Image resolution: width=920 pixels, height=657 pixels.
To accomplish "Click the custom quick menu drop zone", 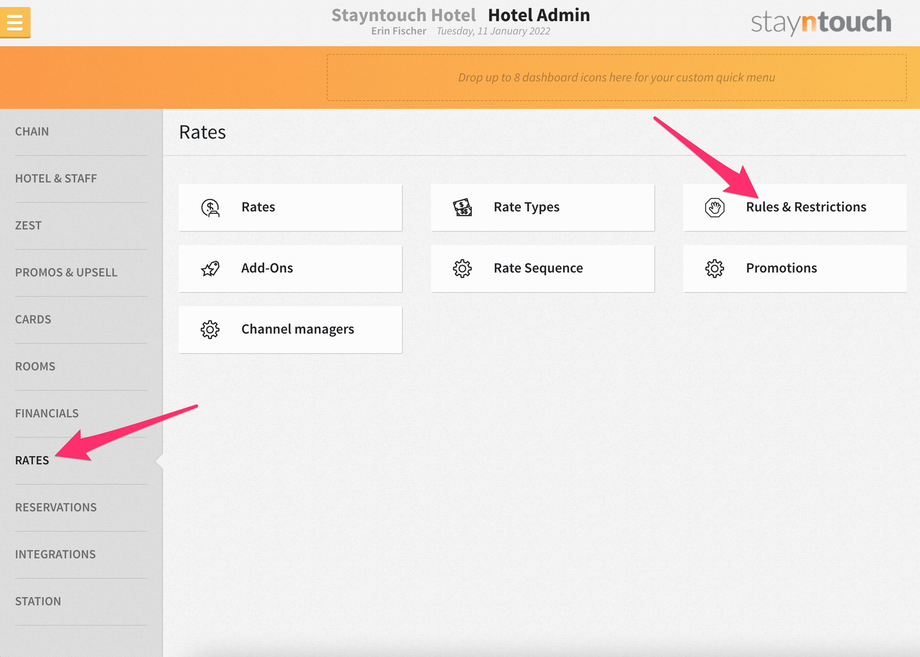I will [x=617, y=77].
